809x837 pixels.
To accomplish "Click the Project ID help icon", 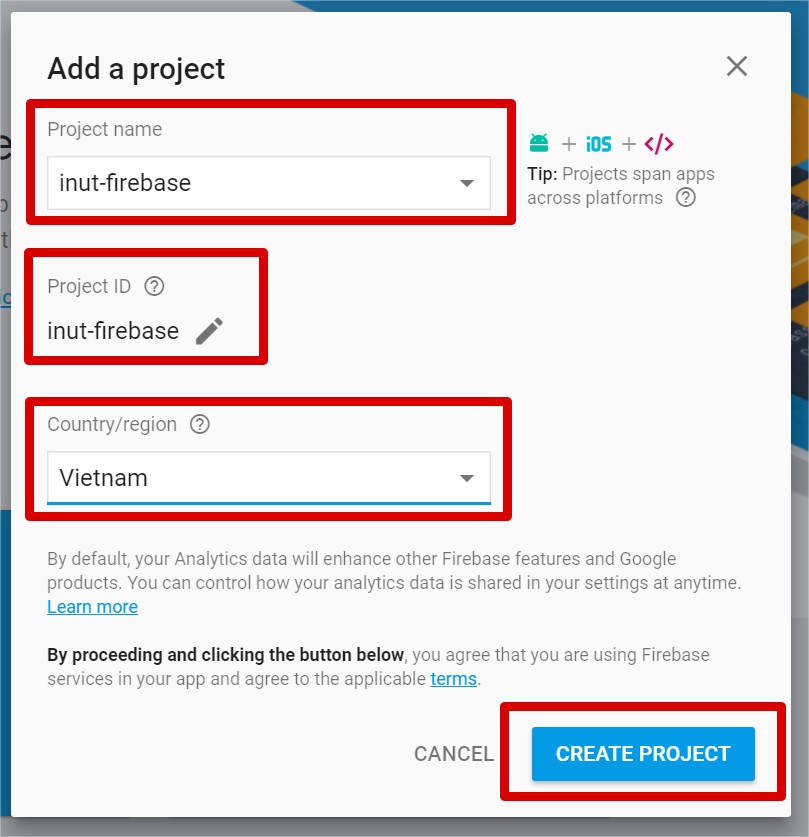I will [x=154, y=286].
